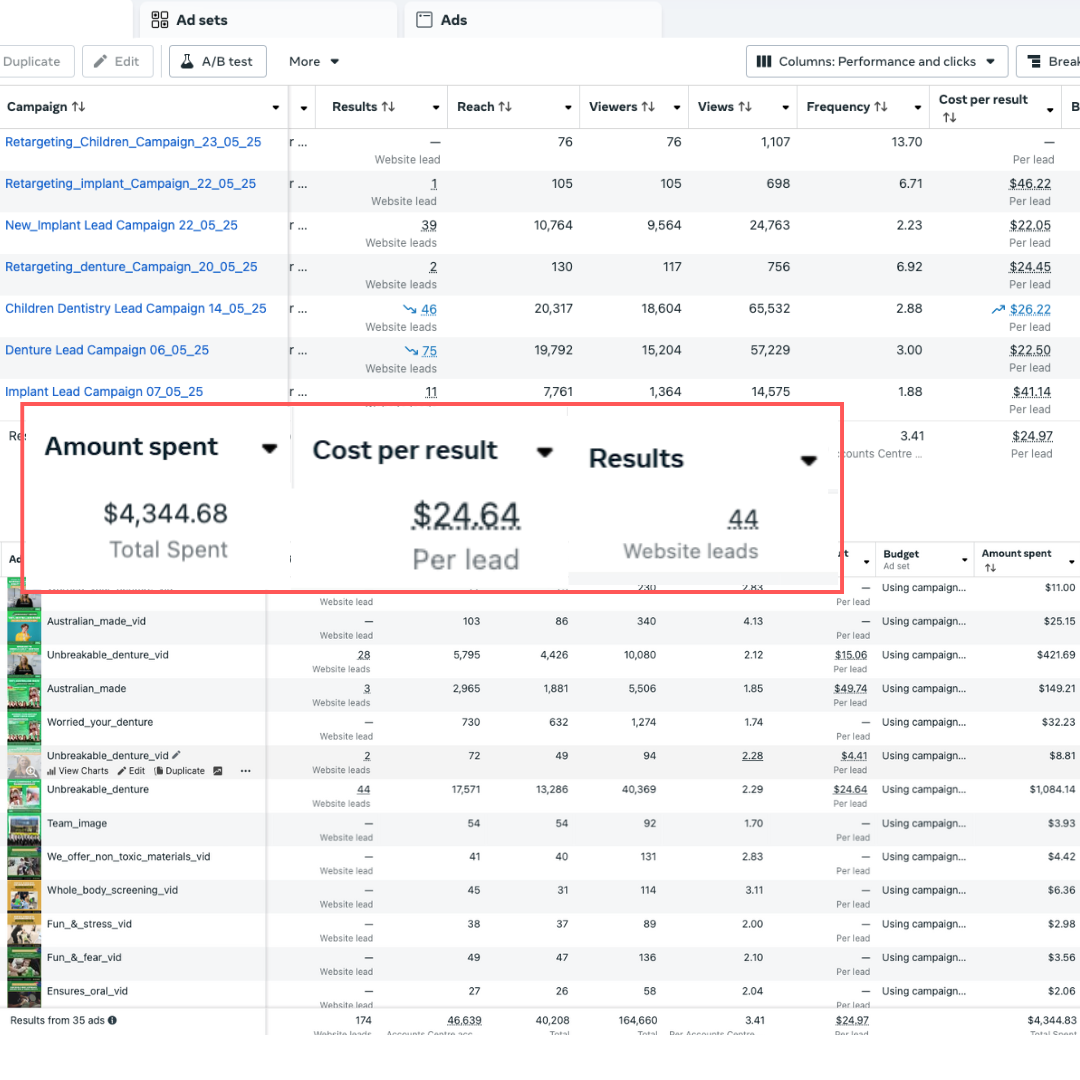Click the info icon next to Results from 35 ads
1080x1080 pixels.
click(112, 1020)
